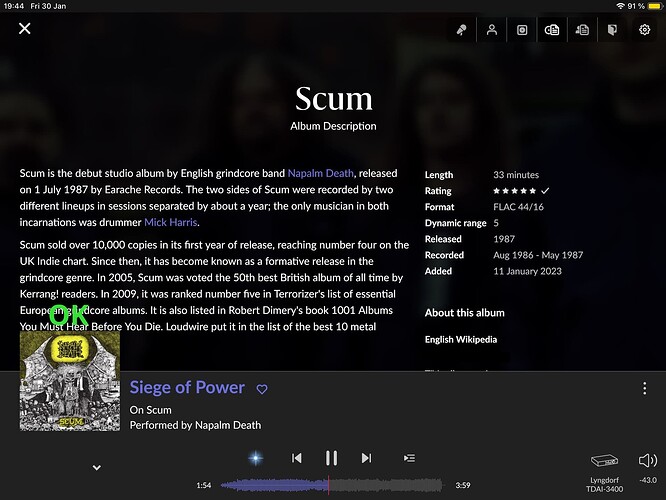
Task: Open 'Performed by Napalm Death' artist
Action: pyautogui.click(x=195, y=425)
